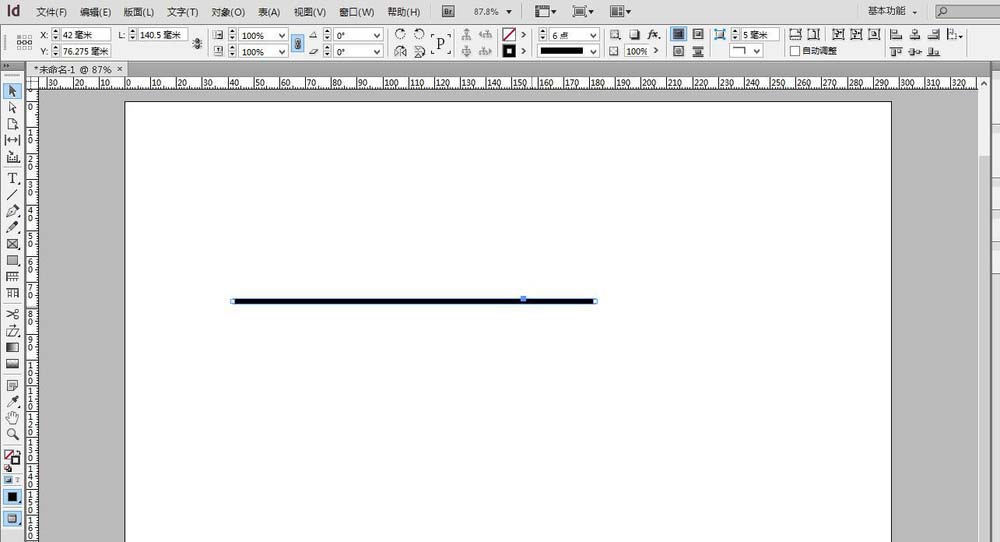This screenshot has height=542, width=1000.
Task: Open the 对象(O) menu
Action: click(228, 12)
